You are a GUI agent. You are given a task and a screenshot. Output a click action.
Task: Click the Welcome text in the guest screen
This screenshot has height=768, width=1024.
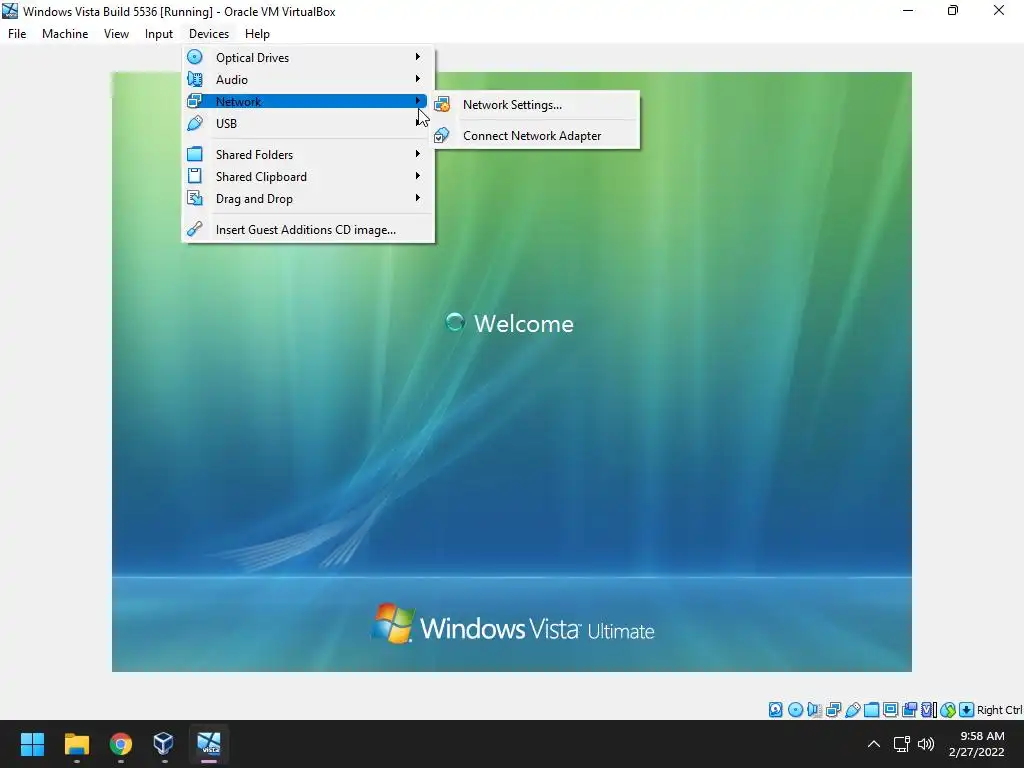(524, 324)
